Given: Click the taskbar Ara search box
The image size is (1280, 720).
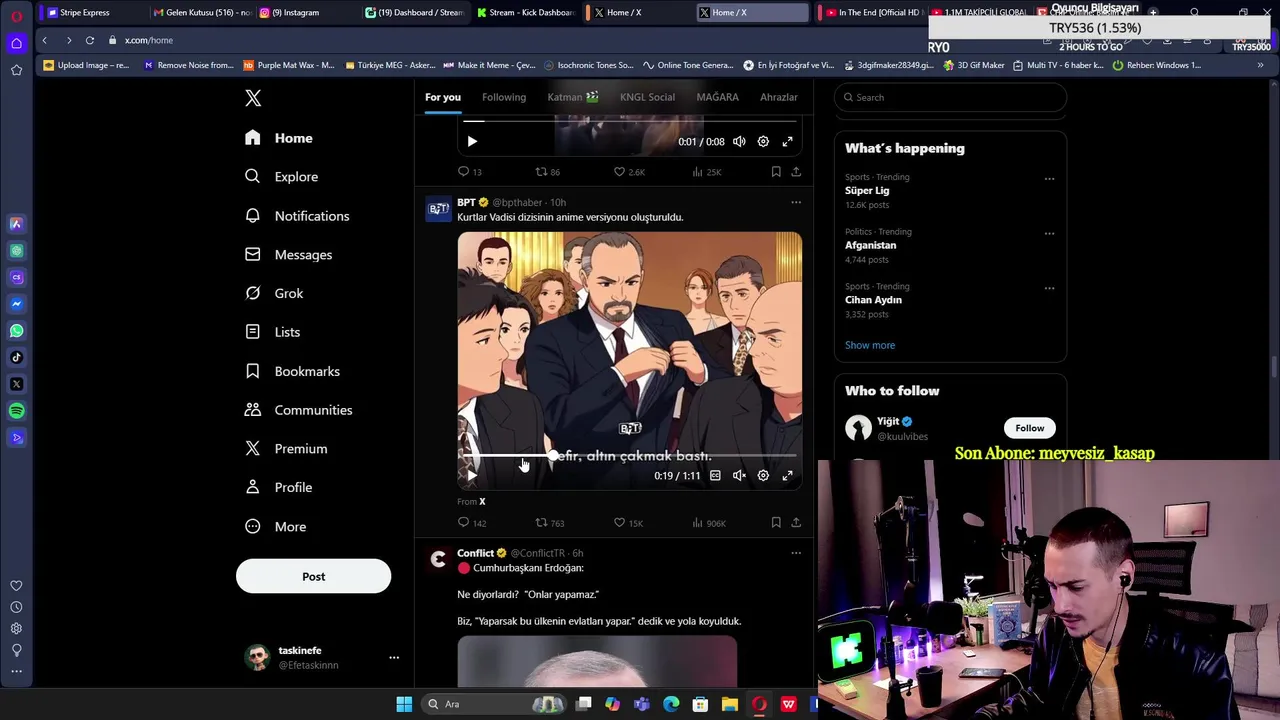Looking at the screenshot, I should point(495,704).
